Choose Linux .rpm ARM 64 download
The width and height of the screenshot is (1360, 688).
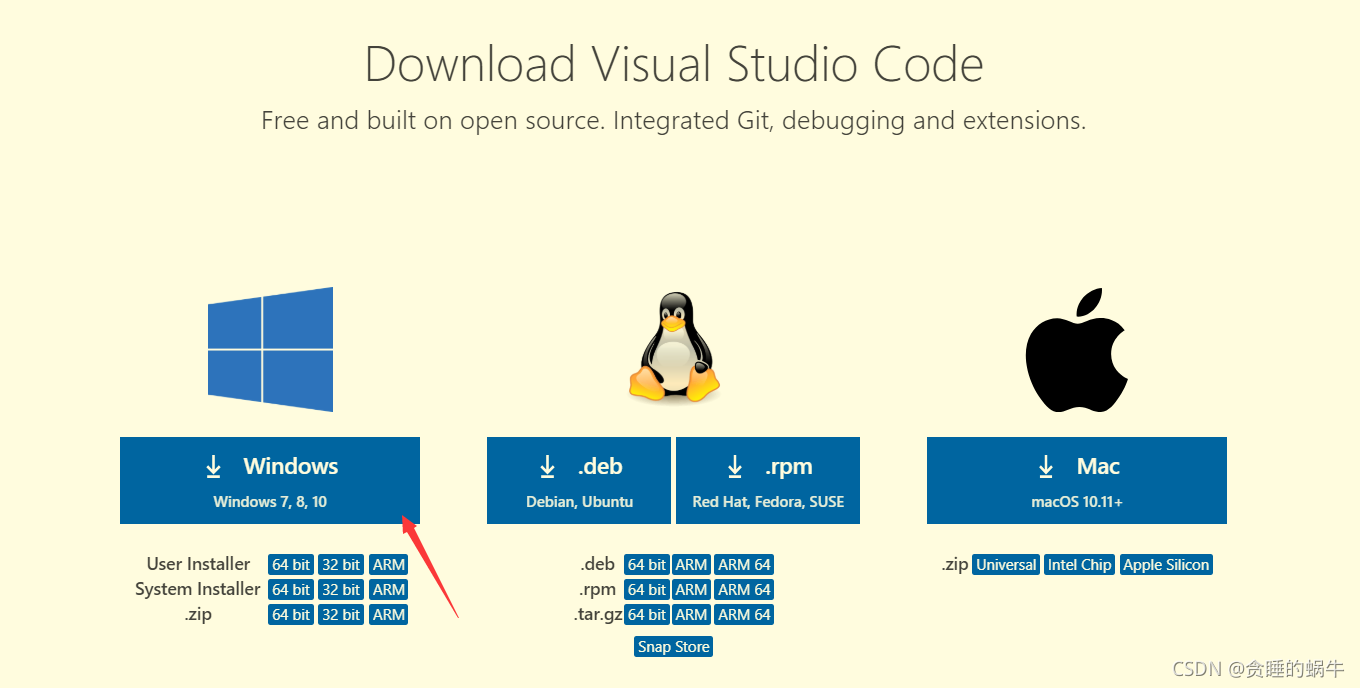(745, 590)
